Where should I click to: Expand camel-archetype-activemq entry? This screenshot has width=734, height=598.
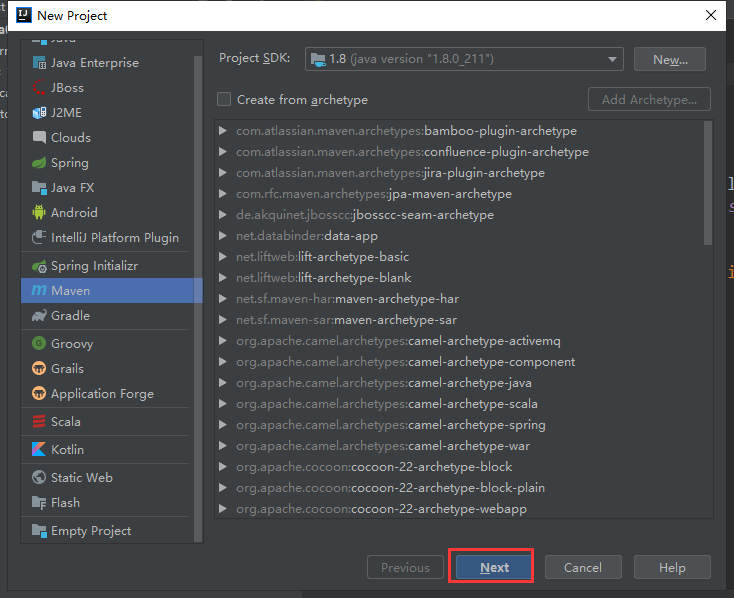223,341
